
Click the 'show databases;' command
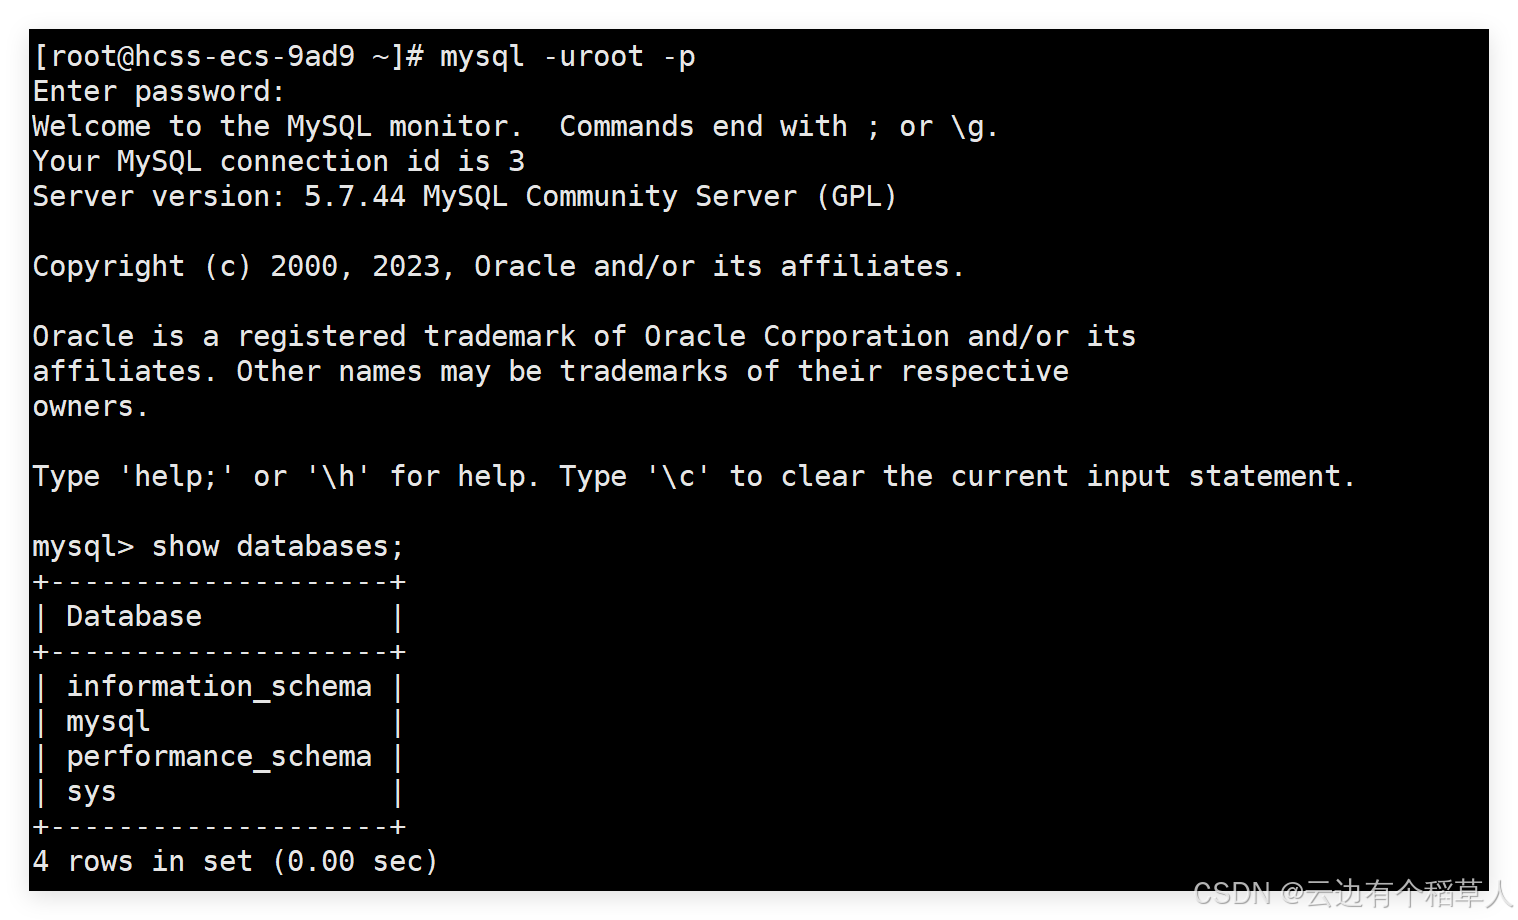point(278,547)
